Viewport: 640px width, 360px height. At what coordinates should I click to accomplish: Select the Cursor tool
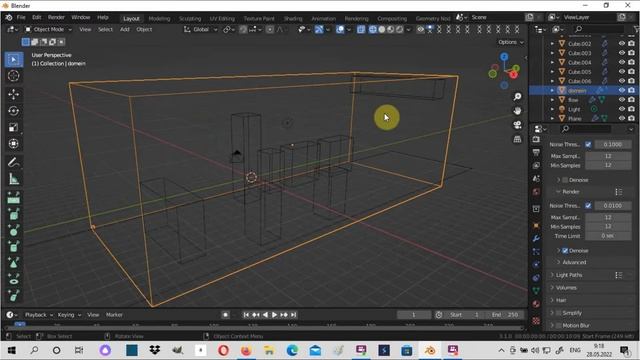pyautogui.click(x=13, y=76)
